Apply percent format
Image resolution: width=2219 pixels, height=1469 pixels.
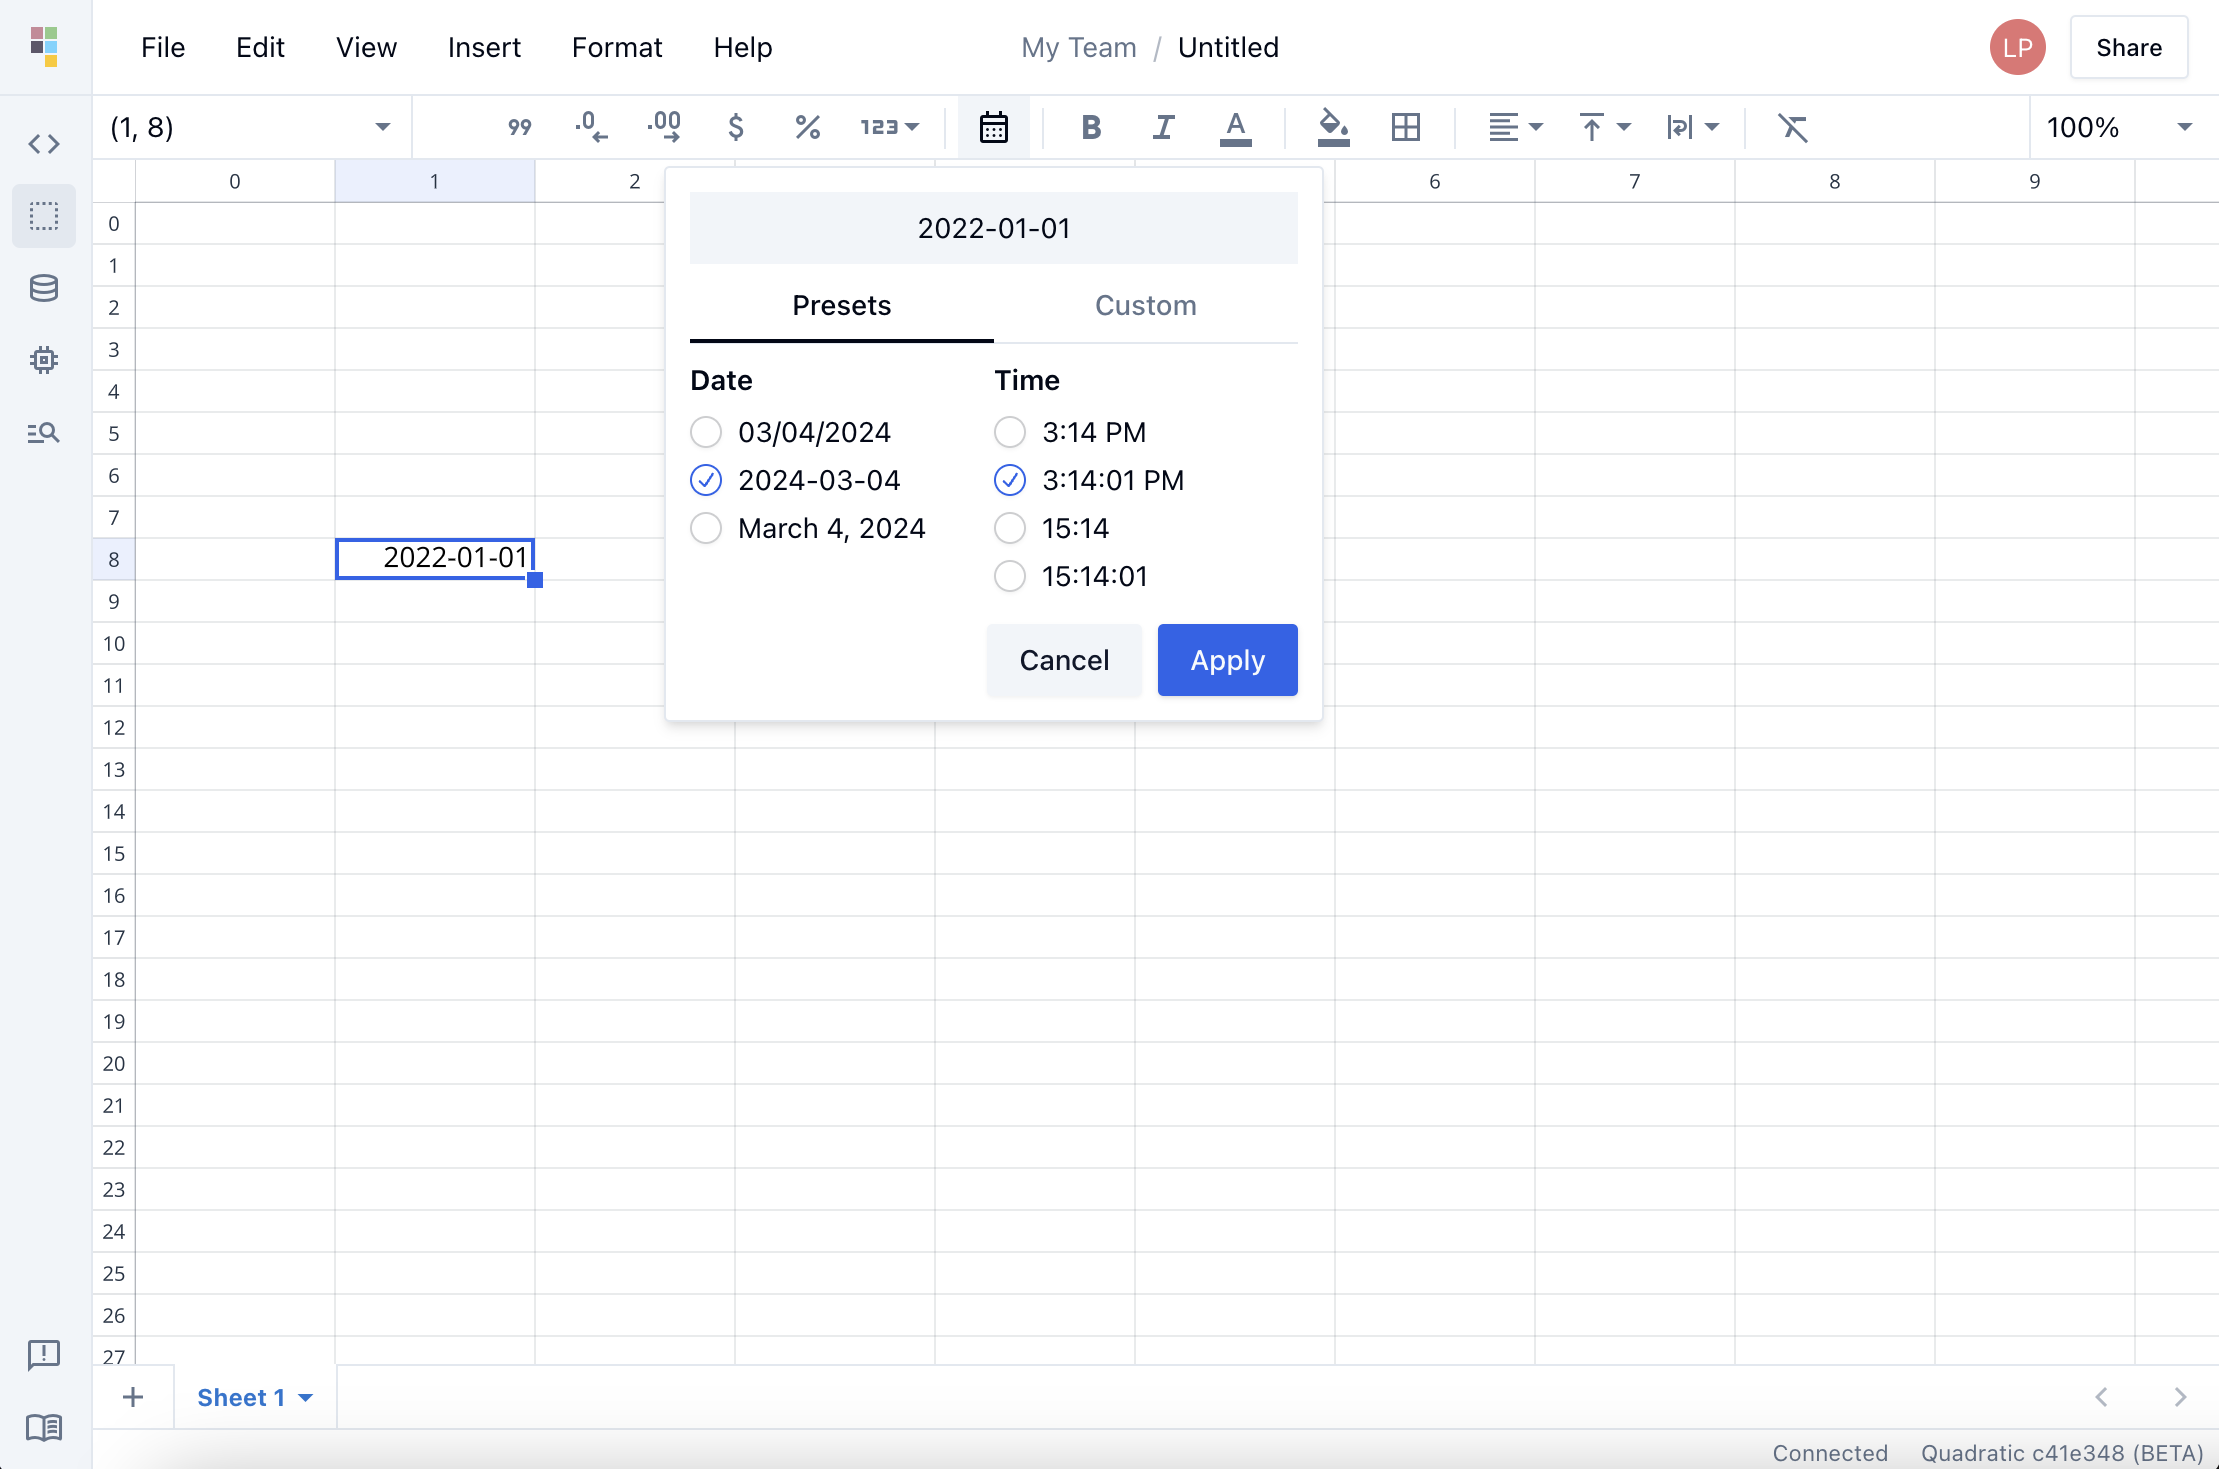[808, 127]
